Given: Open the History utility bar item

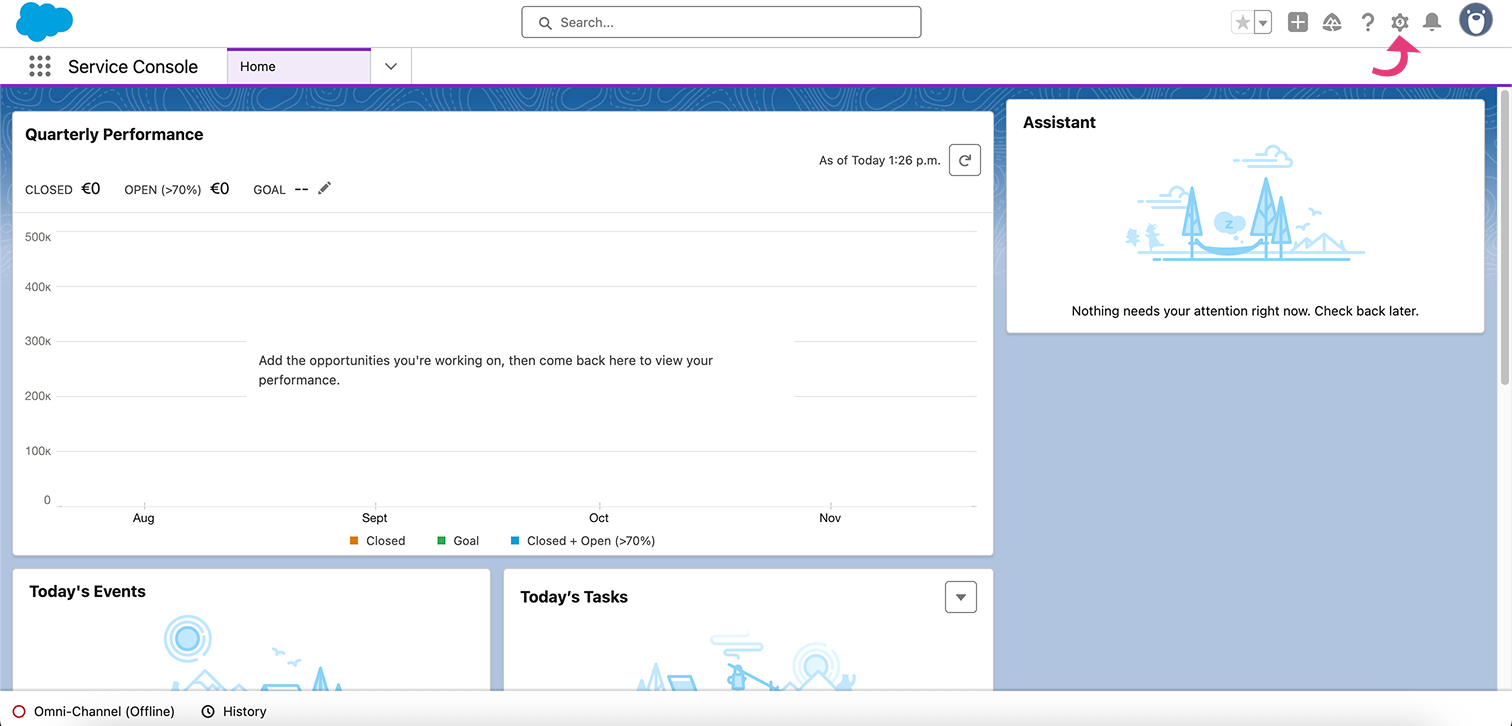Looking at the screenshot, I should point(234,711).
